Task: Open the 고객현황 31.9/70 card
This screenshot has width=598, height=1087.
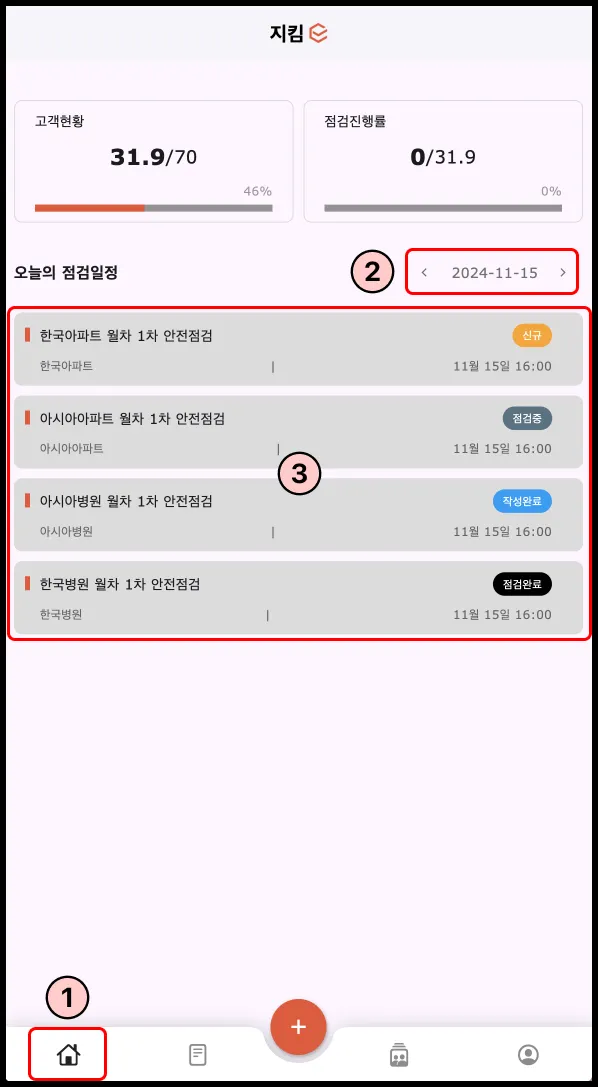Action: click(154, 162)
